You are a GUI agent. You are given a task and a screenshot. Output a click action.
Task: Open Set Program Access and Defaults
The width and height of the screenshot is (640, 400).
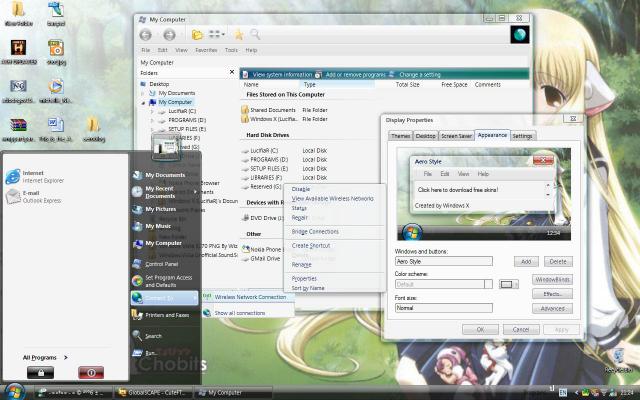(169, 281)
